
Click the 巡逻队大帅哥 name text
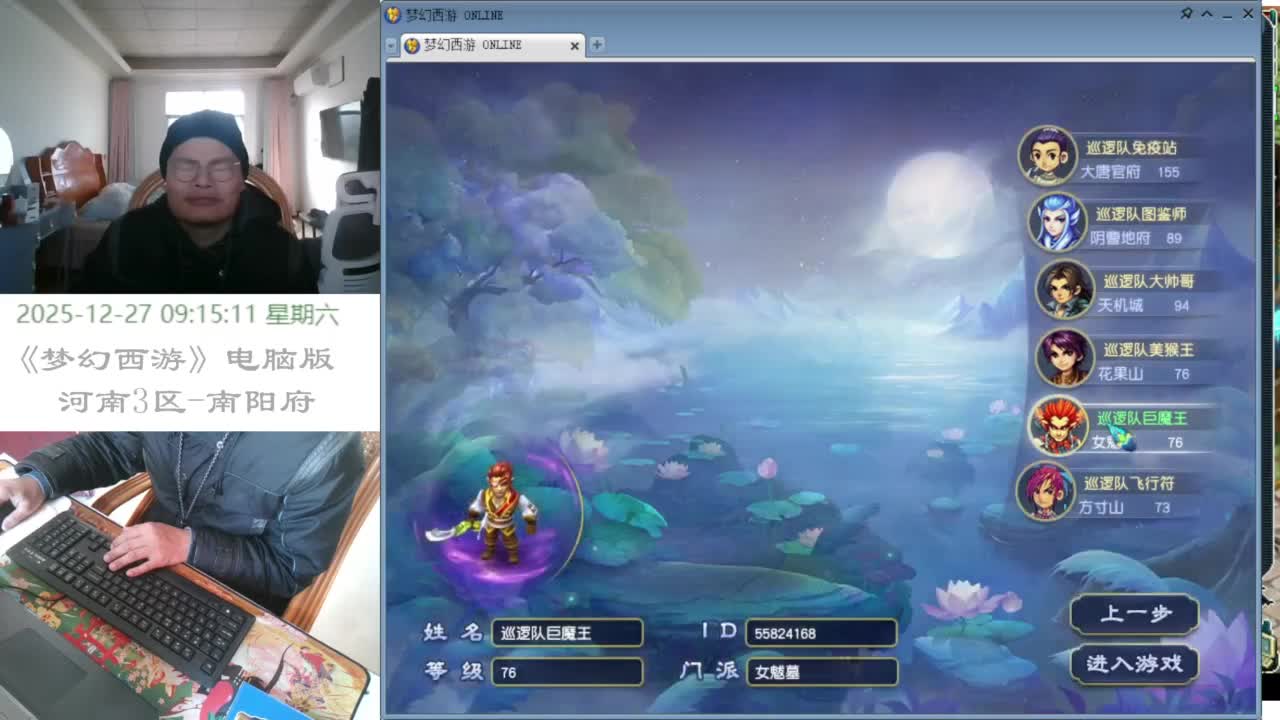tap(1148, 282)
